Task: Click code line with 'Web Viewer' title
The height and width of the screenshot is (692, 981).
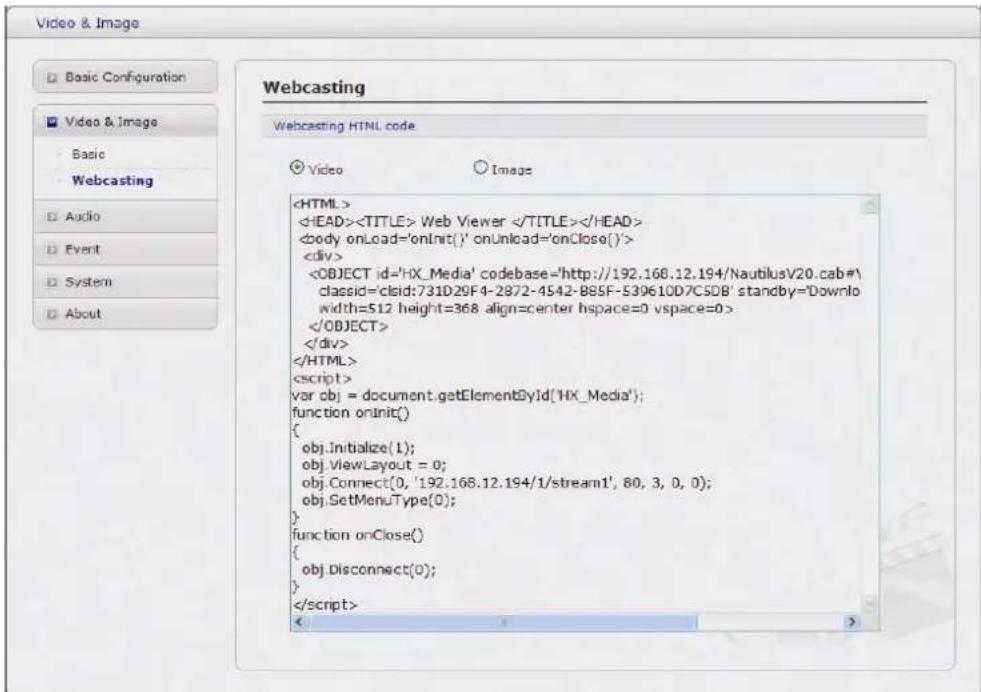Action: point(470,221)
